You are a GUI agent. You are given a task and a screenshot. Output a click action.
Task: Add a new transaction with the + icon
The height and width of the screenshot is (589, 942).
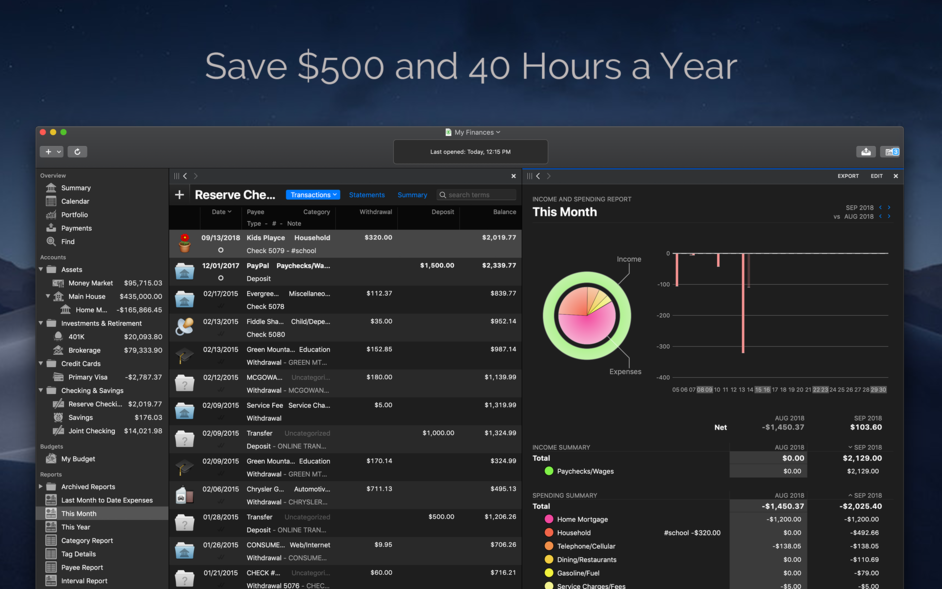180,194
